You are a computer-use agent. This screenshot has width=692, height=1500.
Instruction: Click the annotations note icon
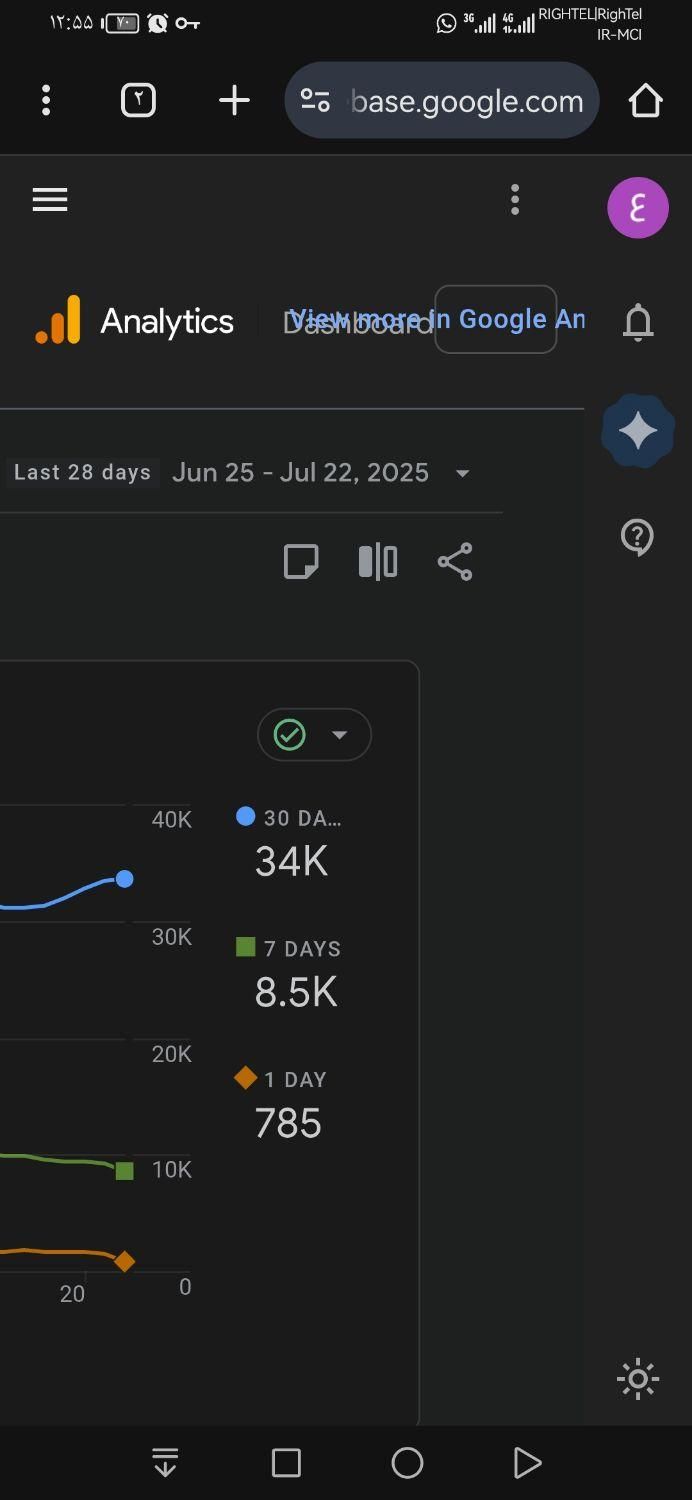(301, 562)
